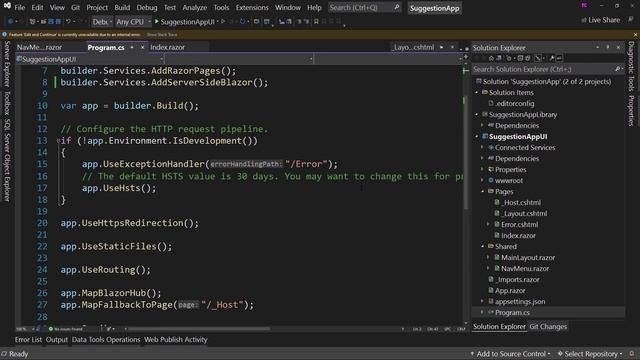Image resolution: width=640 pixels, height=360 pixels.
Task: Click the Search Solution Explorer field
Action: point(547,69)
